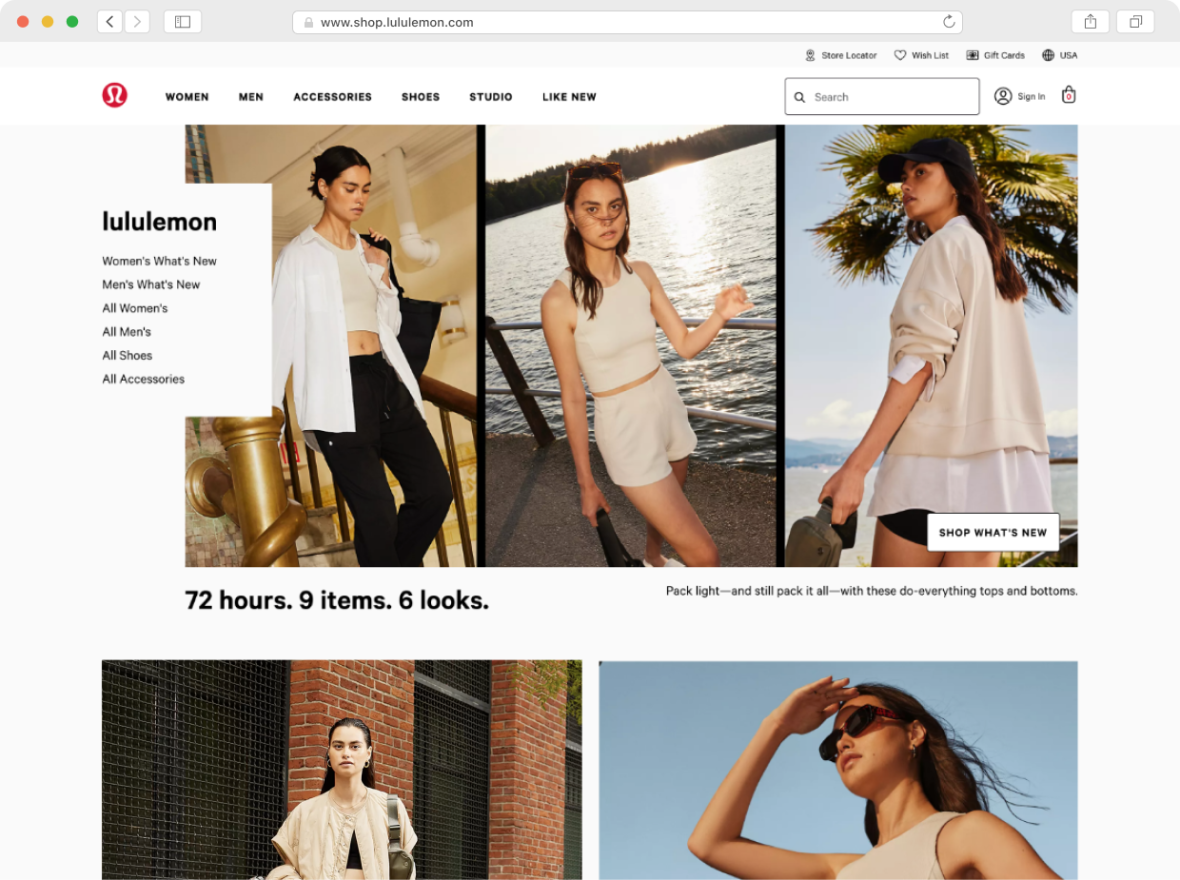Screen dimensions: 1180x880
Task: Open the Gift Cards page
Action: pos(995,55)
